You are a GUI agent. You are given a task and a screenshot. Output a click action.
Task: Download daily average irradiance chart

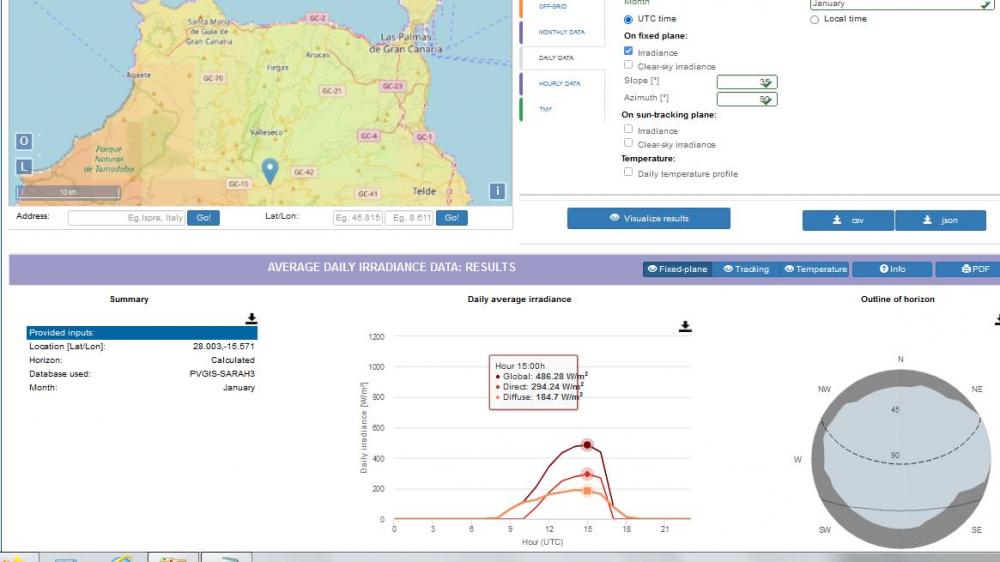click(x=685, y=326)
